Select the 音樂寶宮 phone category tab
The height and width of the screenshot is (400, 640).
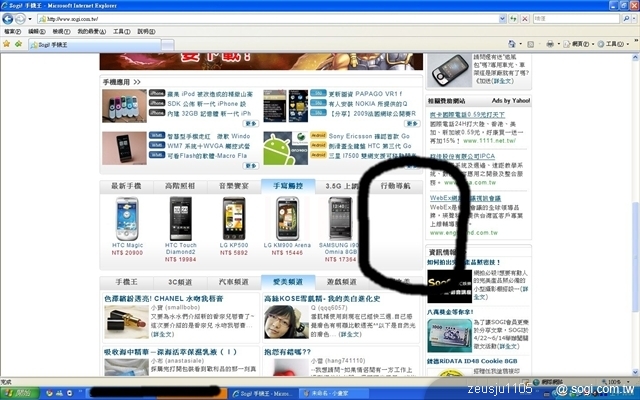[x=233, y=186]
